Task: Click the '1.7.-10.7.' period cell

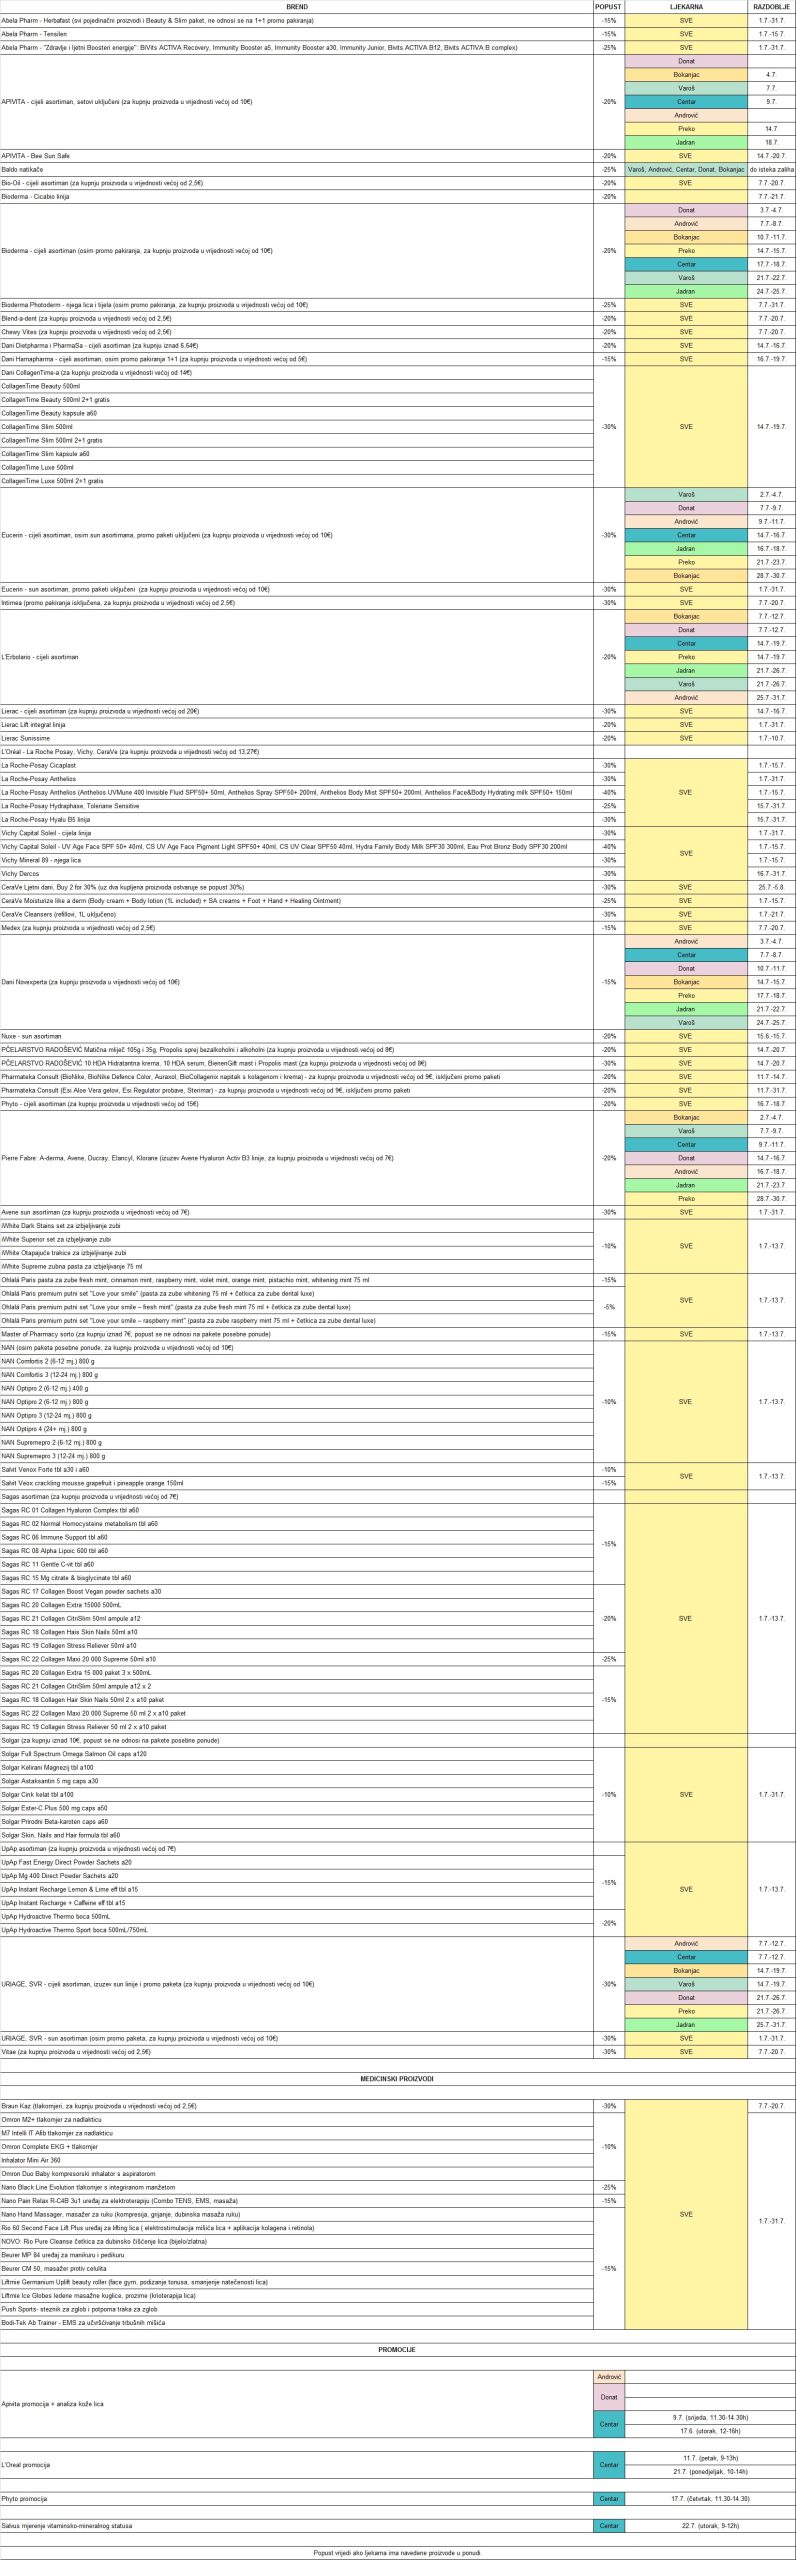Action: 771,738
